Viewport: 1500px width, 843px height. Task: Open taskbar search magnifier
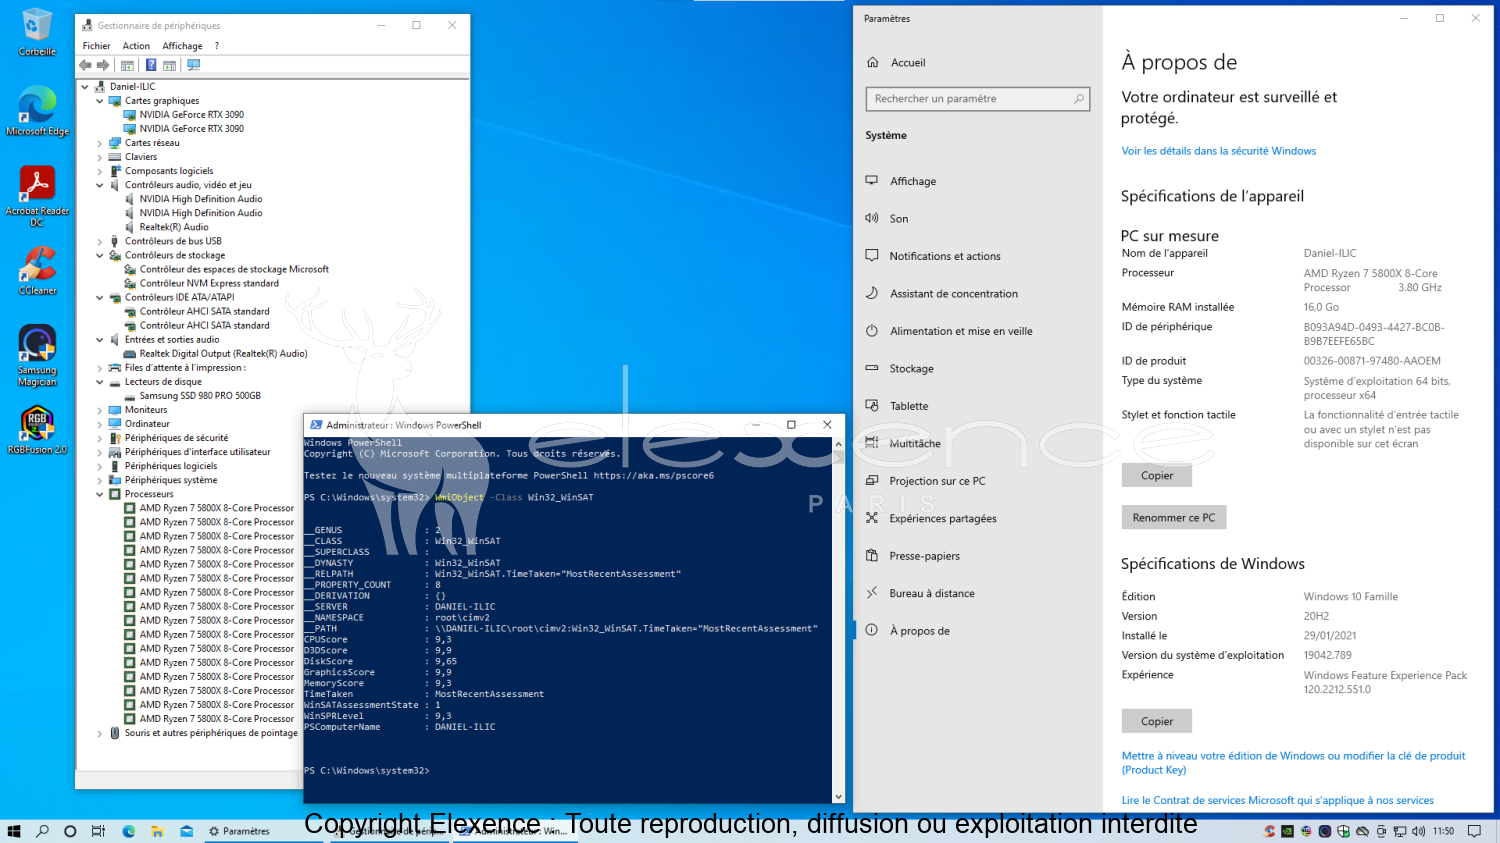[x=42, y=831]
